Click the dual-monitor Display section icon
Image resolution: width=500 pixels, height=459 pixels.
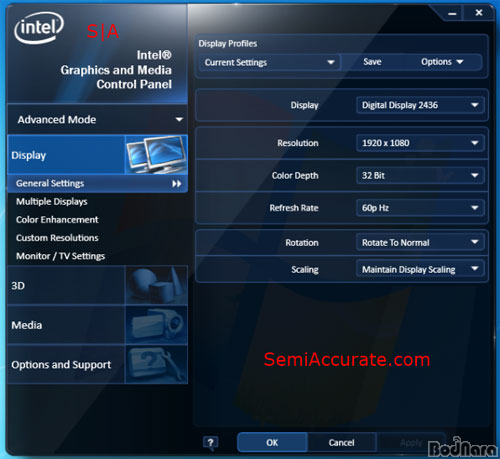pos(156,155)
